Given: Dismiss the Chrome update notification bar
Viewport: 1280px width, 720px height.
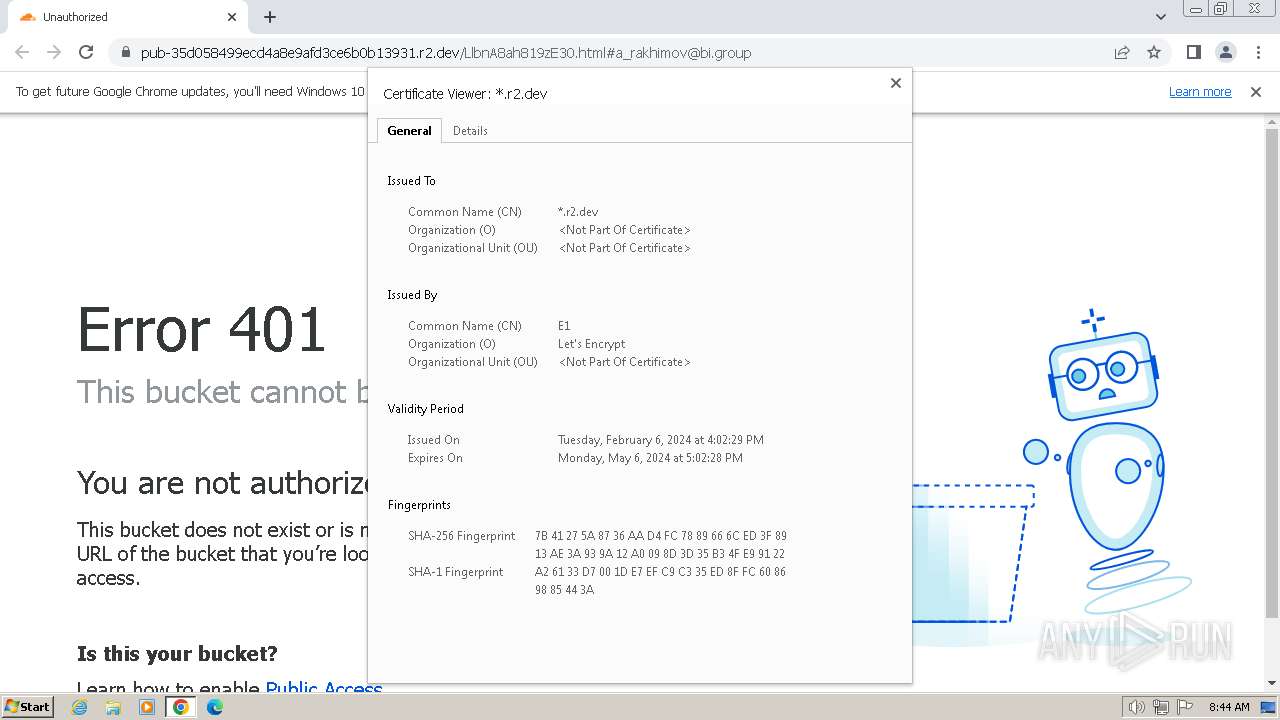Looking at the screenshot, I should click(x=1256, y=91).
